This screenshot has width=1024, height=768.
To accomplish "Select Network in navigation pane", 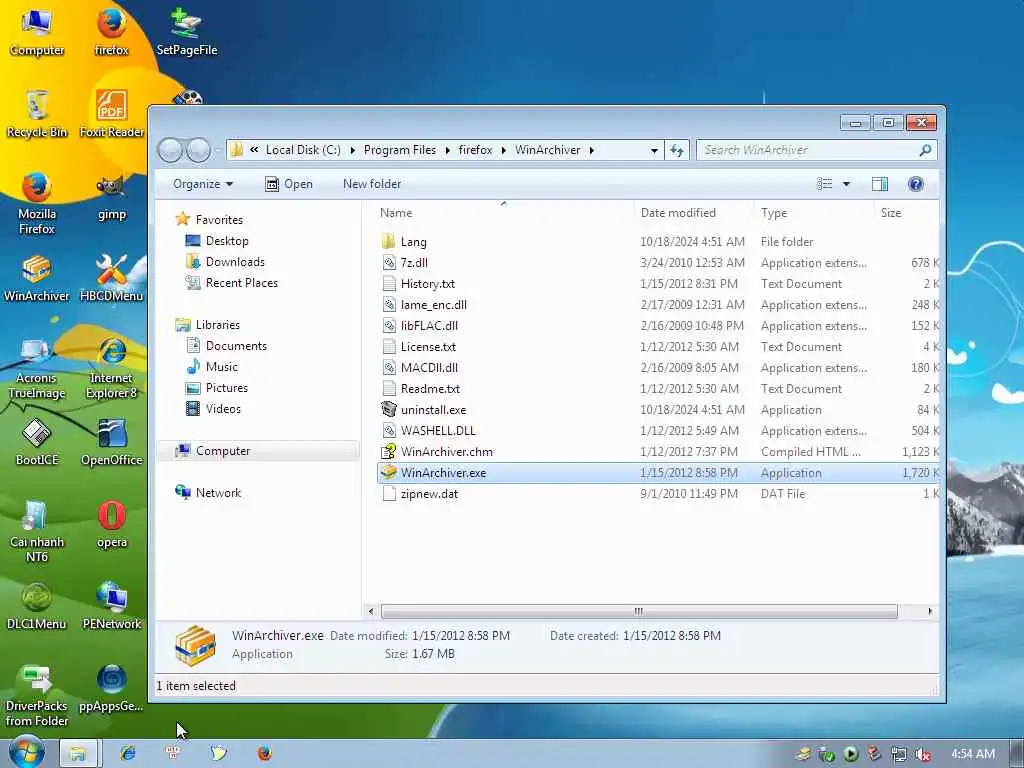I will 208,492.
